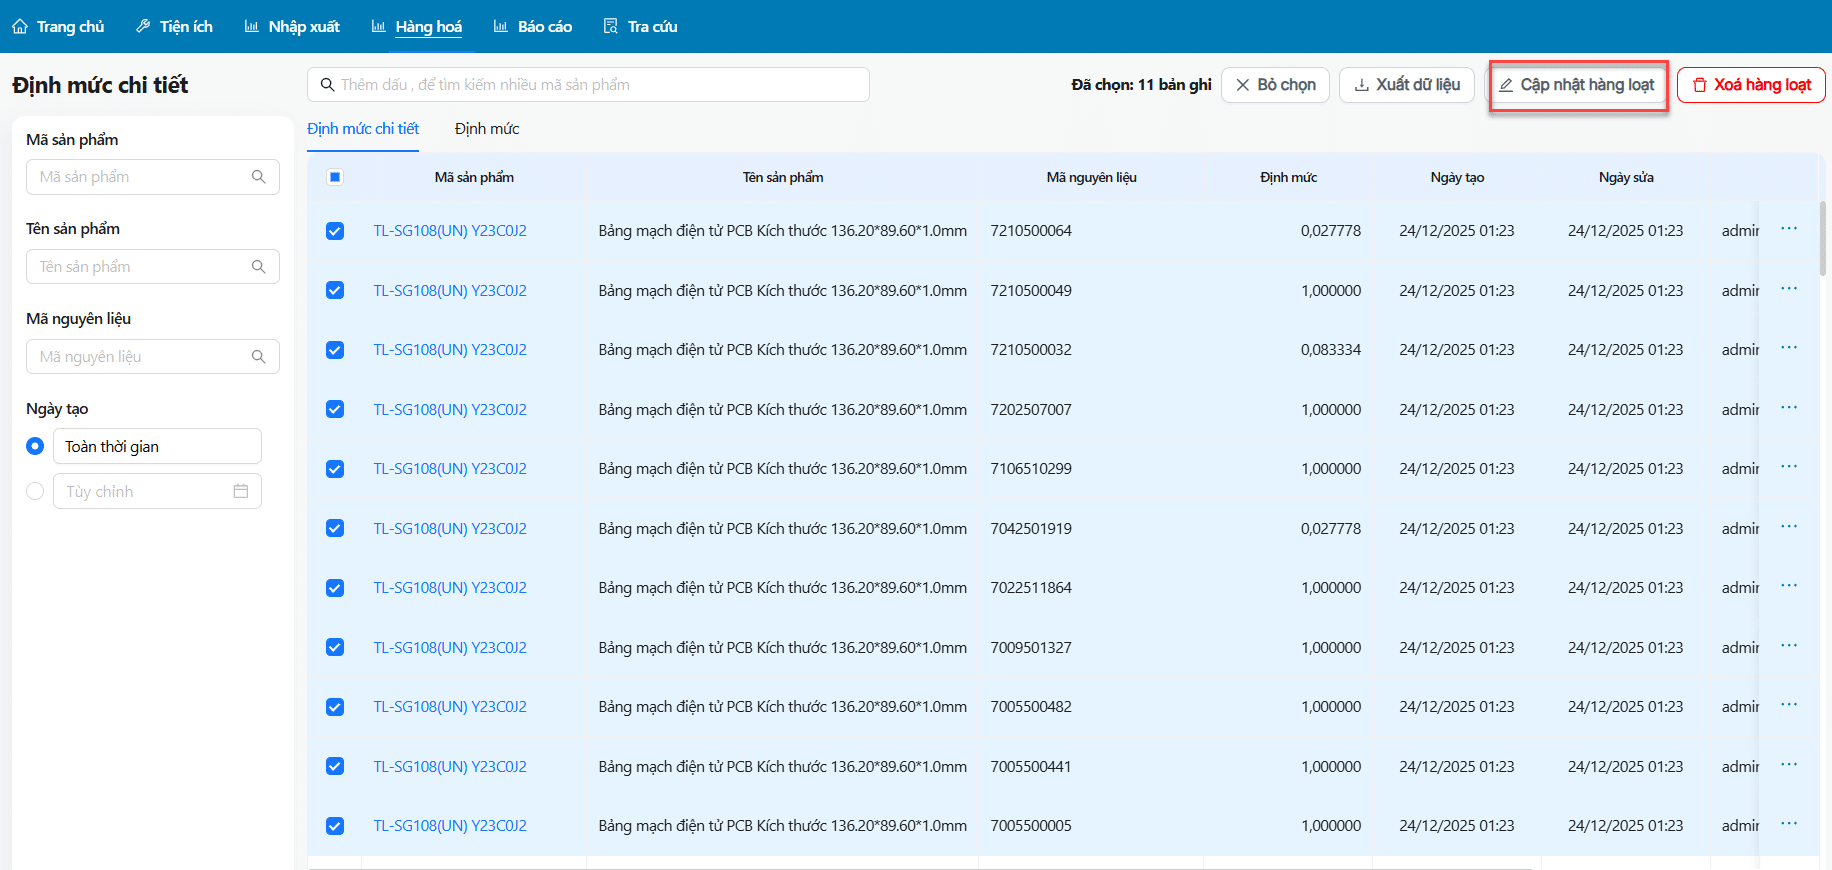Open the three-dots menu for material 7210500064

pos(1789,229)
